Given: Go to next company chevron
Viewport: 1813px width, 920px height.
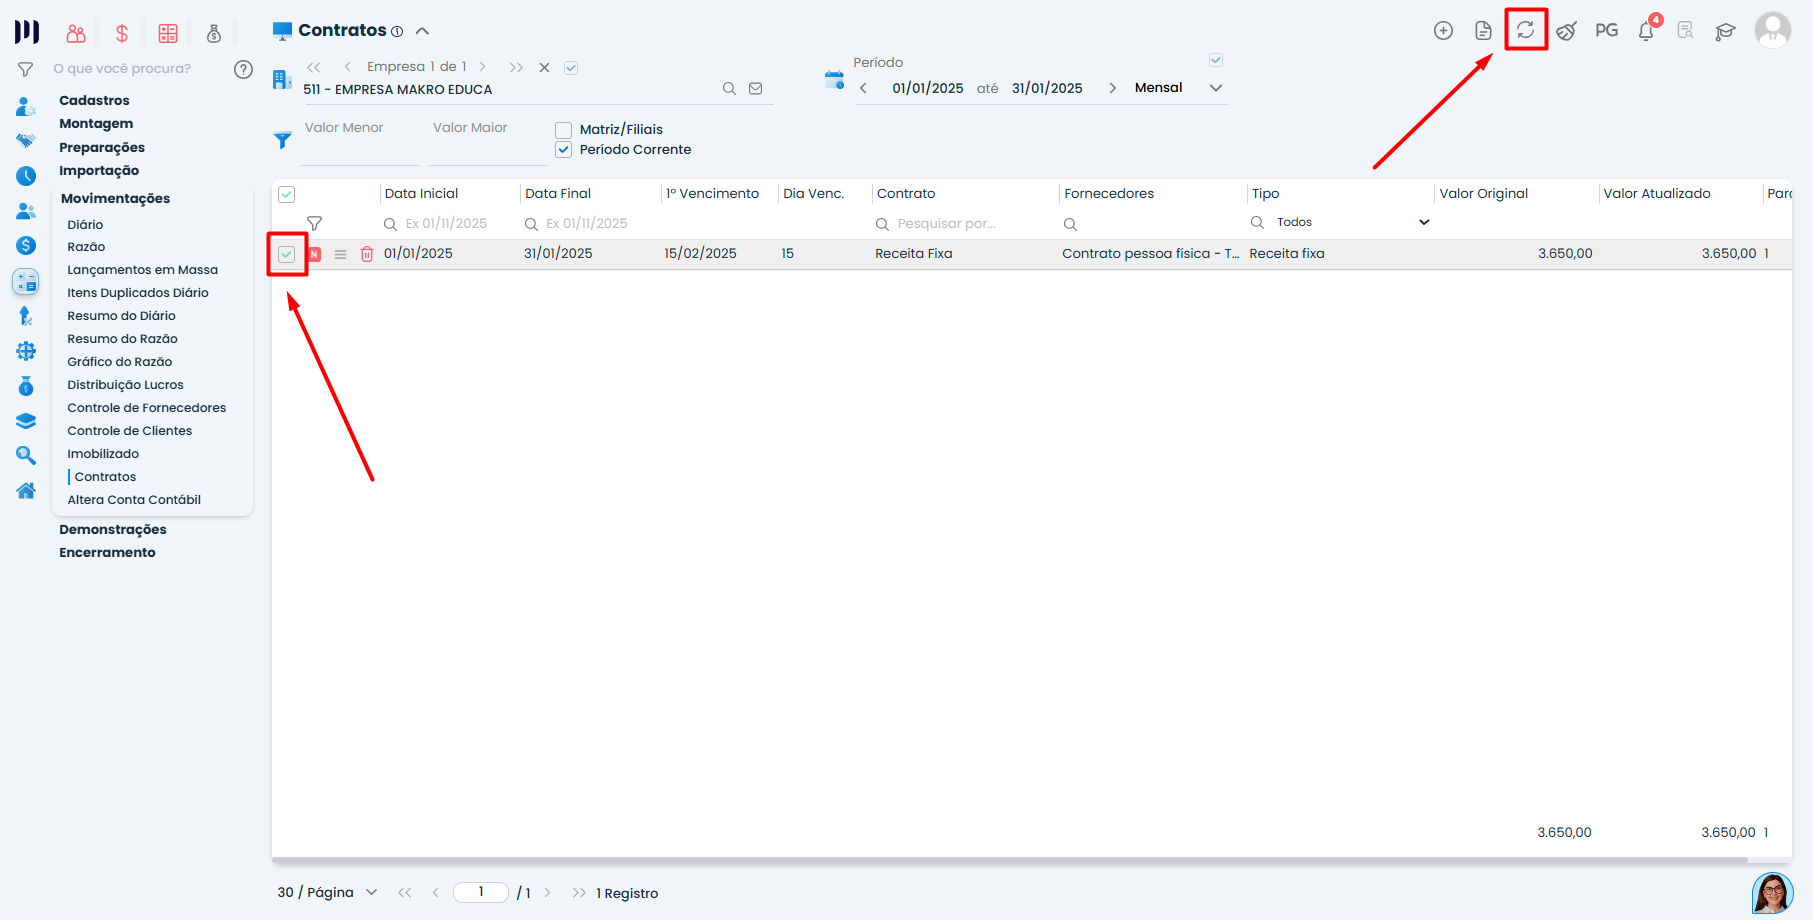Looking at the screenshot, I should (x=483, y=67).
